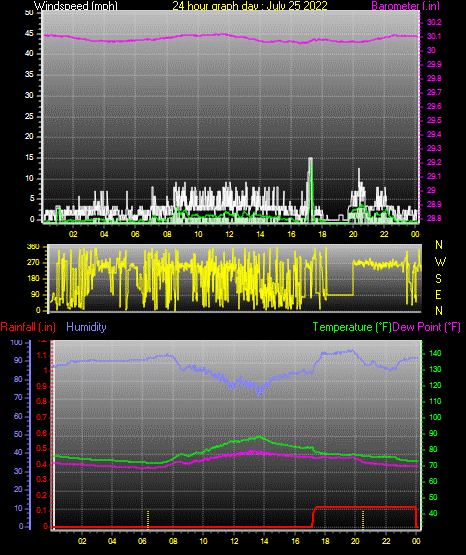Click the 'Barometer (.in)' axis title
Image resolution: width=466 pixels, height=555 pixels.
coord(405,5)
